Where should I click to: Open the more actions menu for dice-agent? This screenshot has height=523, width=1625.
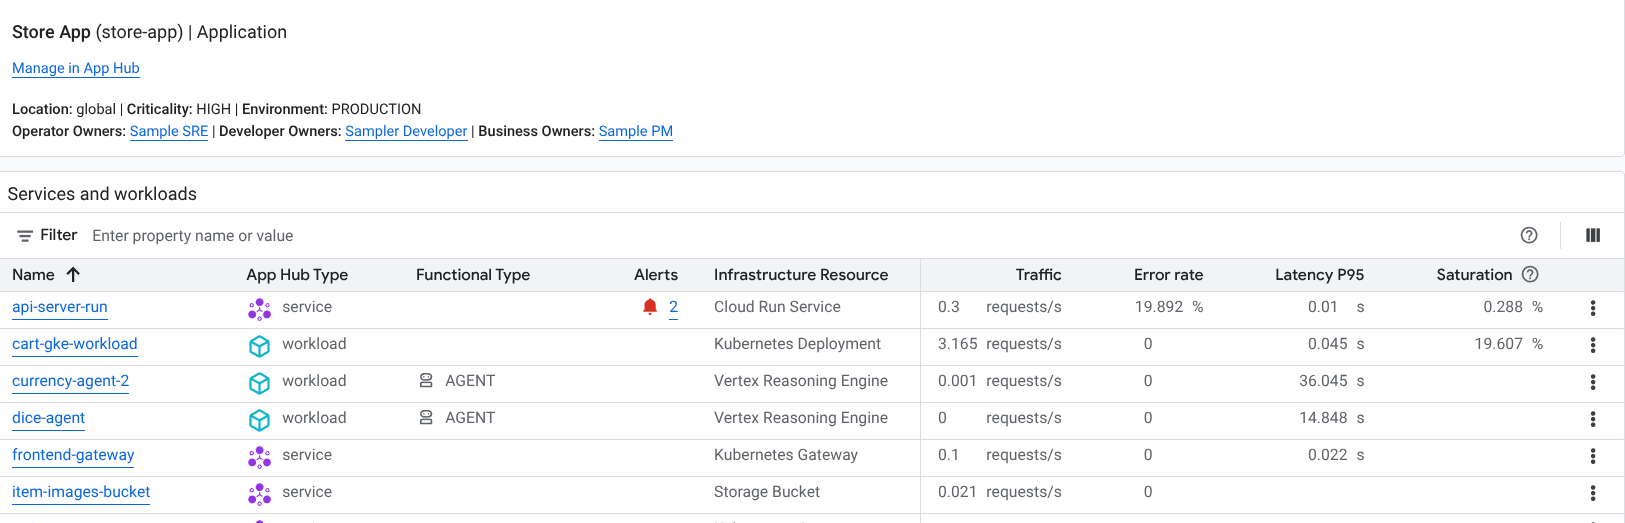(1593, 419)
